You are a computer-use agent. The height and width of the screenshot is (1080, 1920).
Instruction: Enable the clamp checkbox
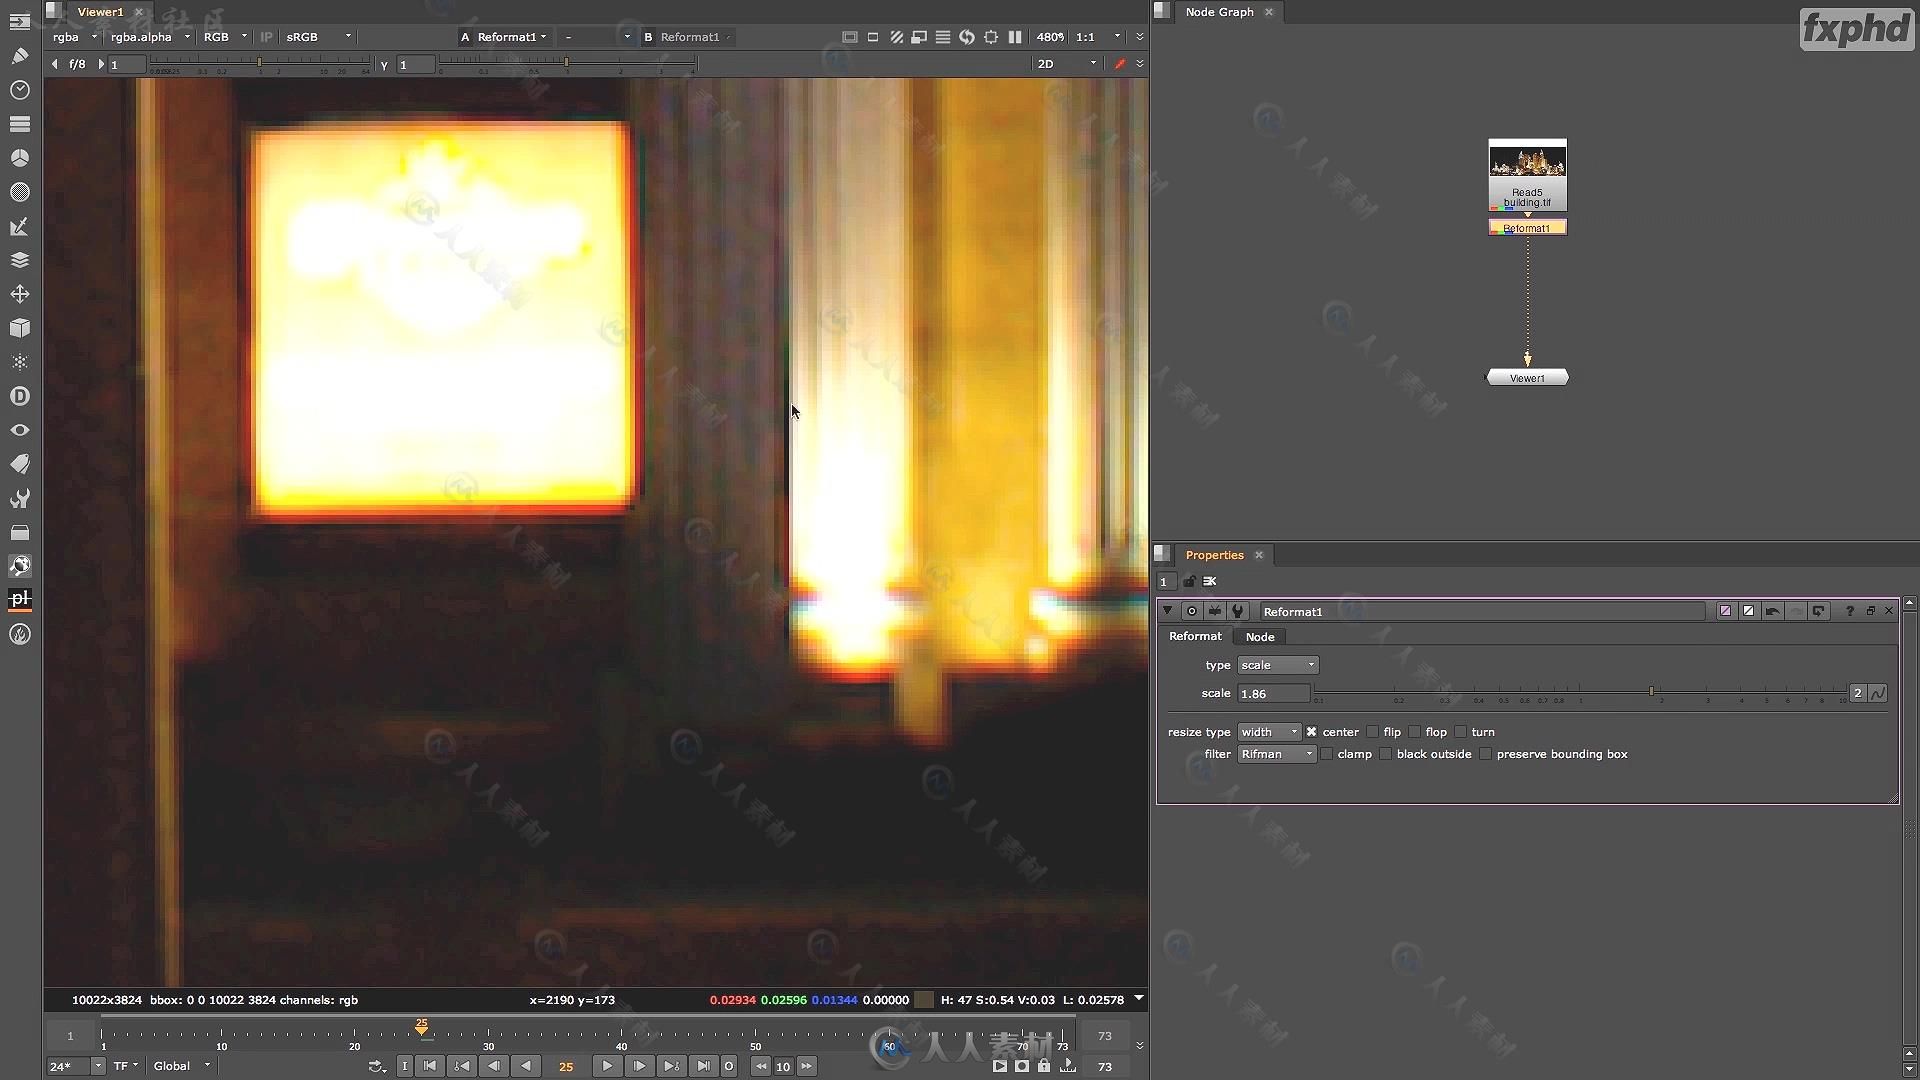1326,754
